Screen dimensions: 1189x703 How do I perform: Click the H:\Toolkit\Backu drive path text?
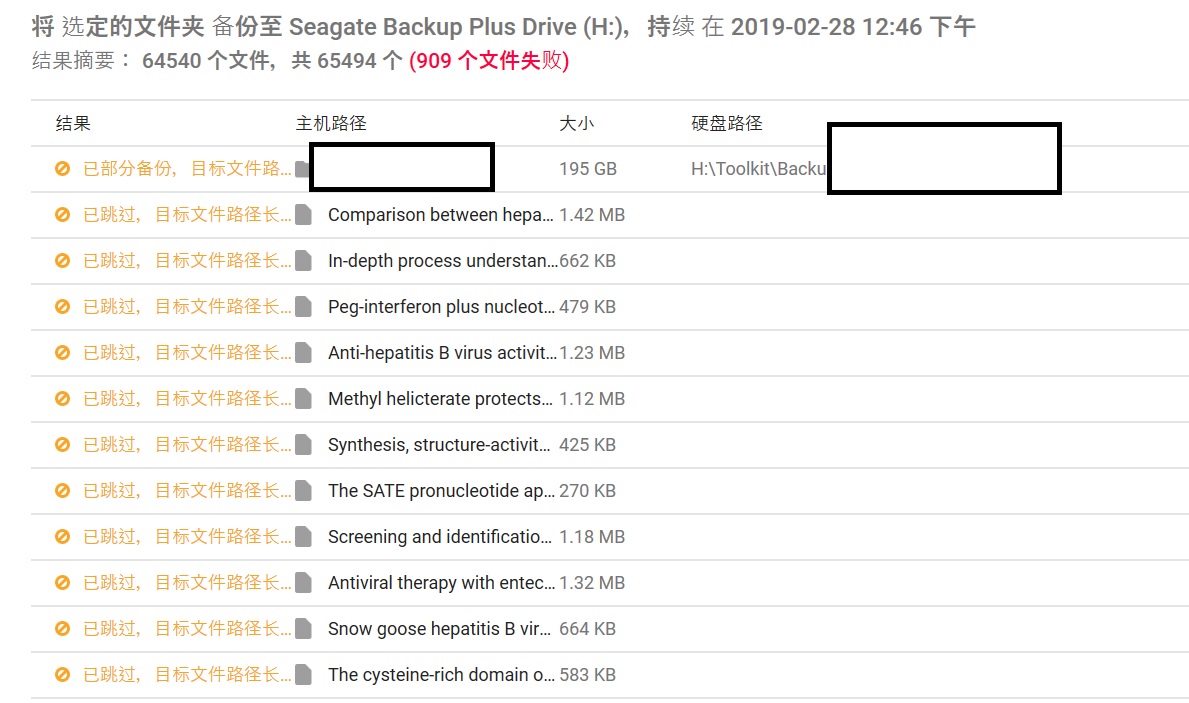pyautogui.click(x=758, y=169)
